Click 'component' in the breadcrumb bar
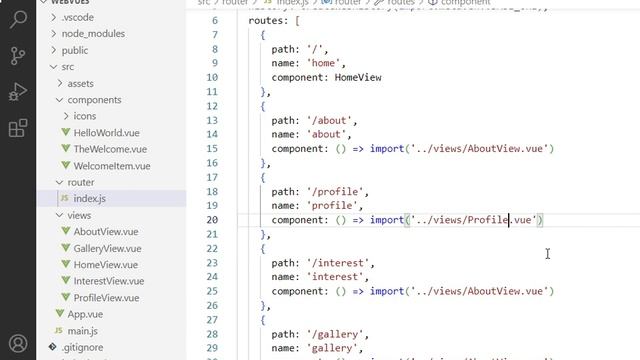Viewport: 640px width, 360px height. point(465,2)
